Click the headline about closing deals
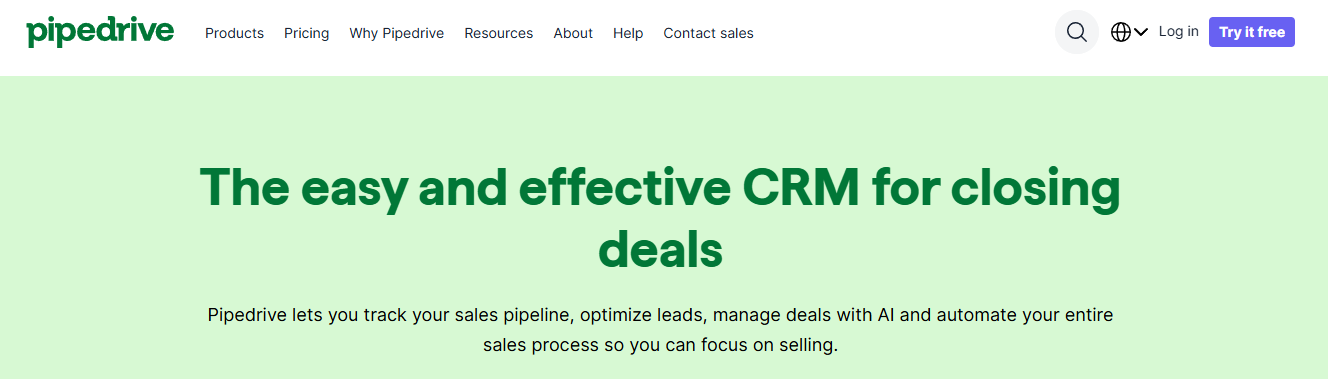 coord(660,216)
